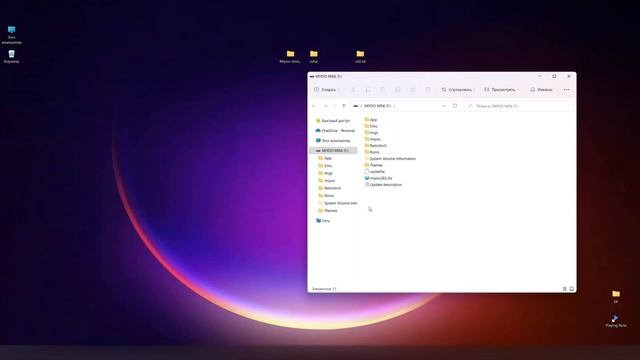
Task: Click the Refresh icon beside address bar
Action: [455, 106]
